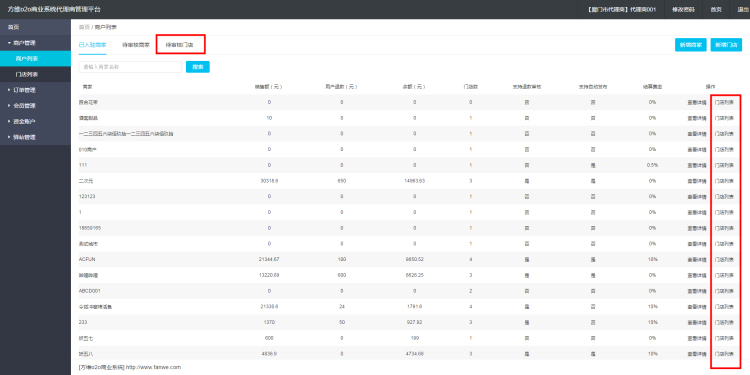
Task: Focus the merchant name search field
Action: click(x=130, y=67)
